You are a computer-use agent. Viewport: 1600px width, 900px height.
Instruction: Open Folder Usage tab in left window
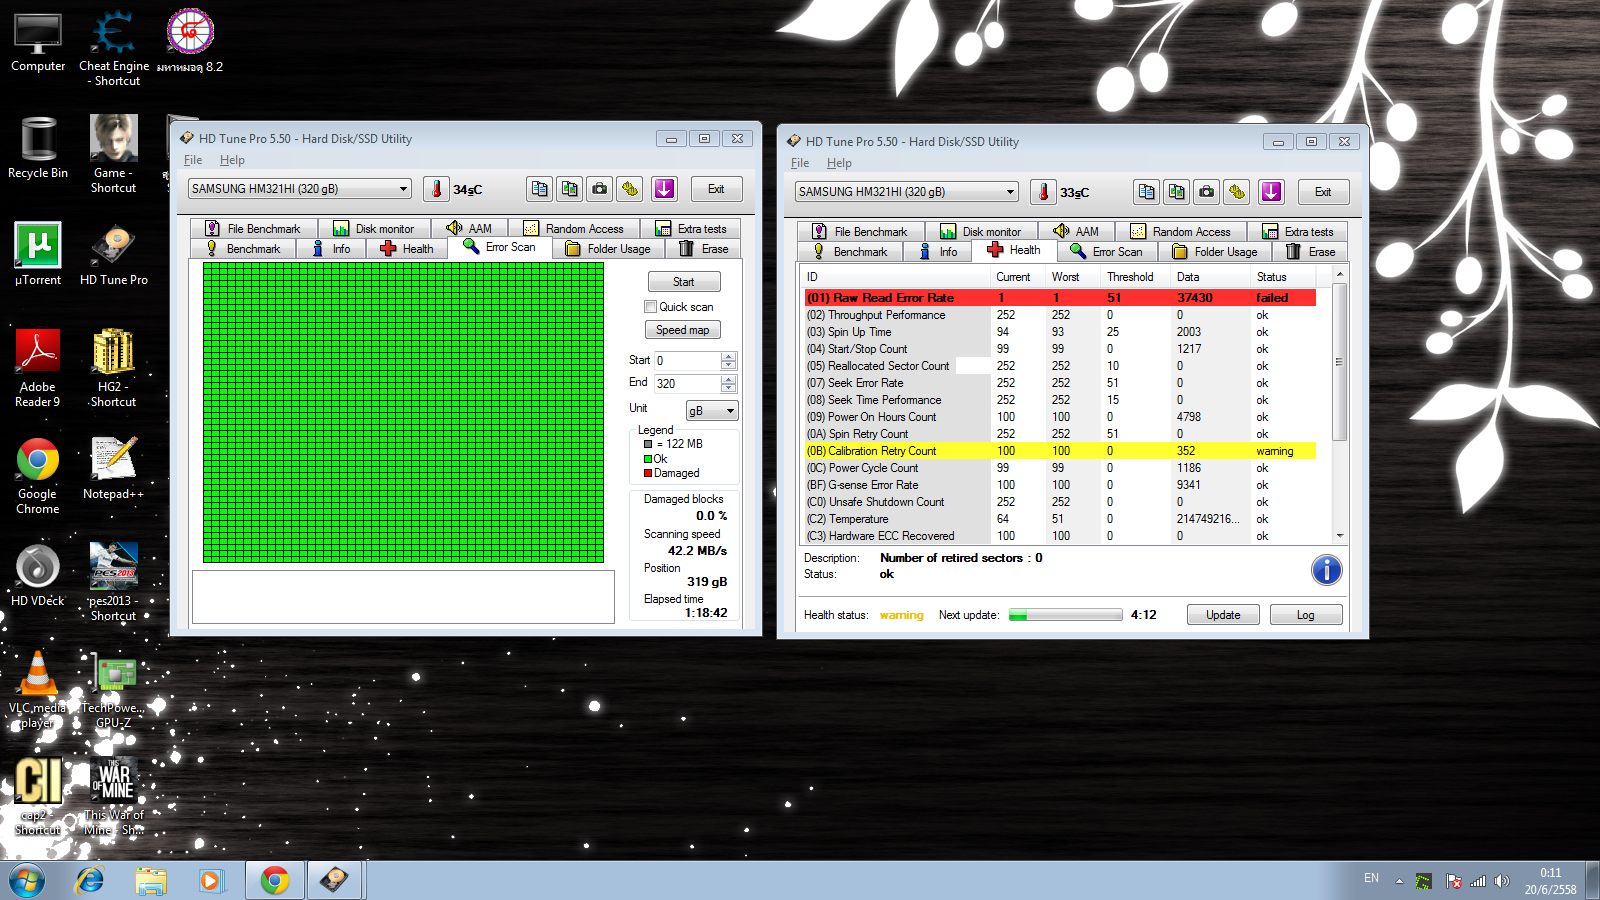coord(608,249)
